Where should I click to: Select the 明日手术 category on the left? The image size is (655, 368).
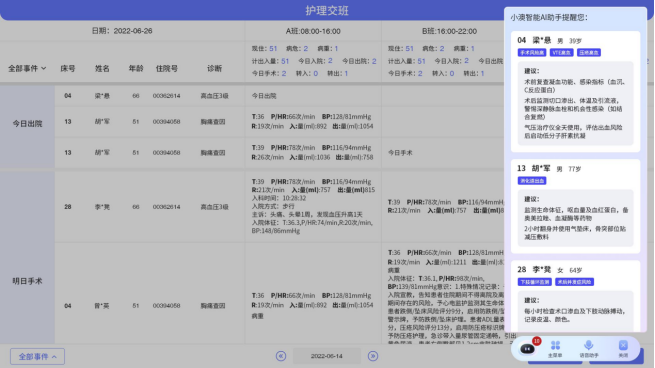[x=27, y=281]
